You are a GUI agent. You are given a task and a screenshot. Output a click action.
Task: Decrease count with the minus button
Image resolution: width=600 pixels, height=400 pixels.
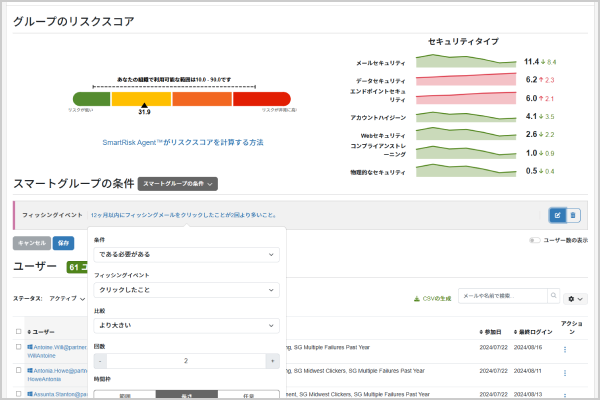101,360
